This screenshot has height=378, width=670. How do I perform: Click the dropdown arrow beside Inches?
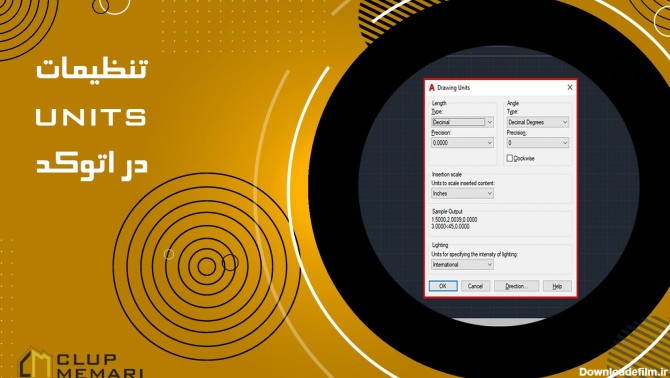[x=490, y=193]
